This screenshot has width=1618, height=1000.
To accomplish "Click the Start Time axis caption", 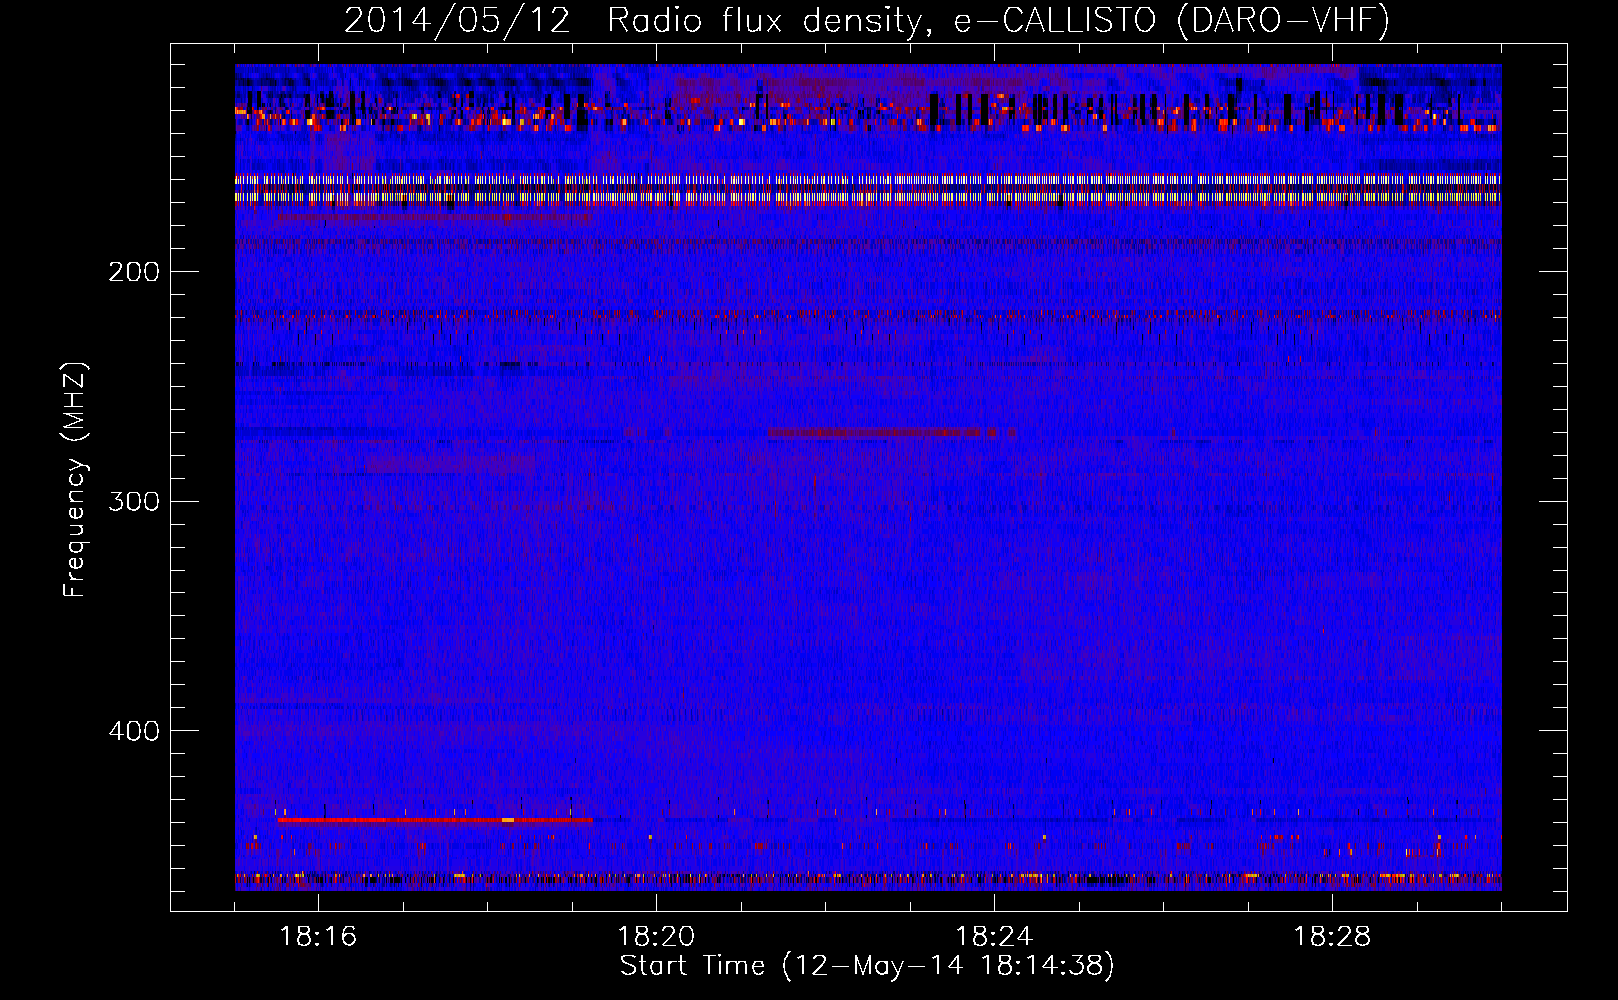I will point(866,966).
